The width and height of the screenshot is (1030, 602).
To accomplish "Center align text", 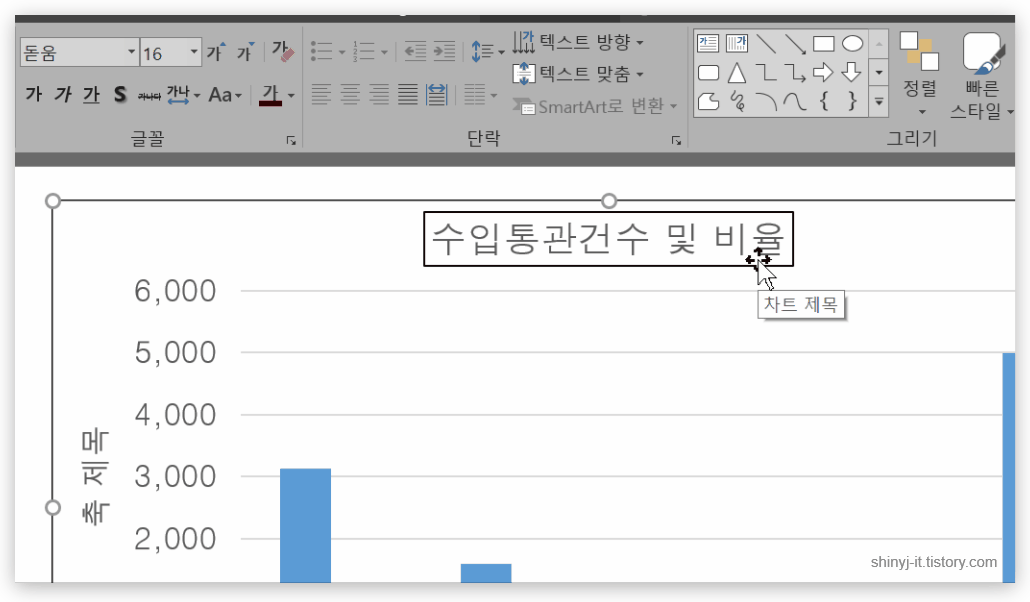I will click(x=350, y=95).
